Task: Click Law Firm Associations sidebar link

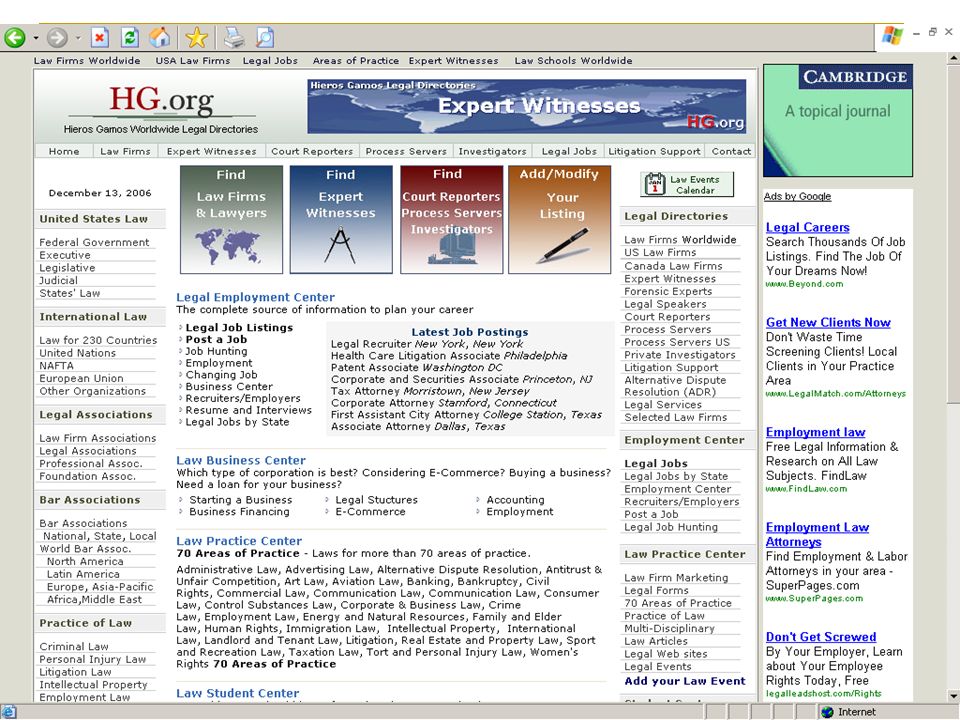Action: pyautogui.click(x=98, y=438)
